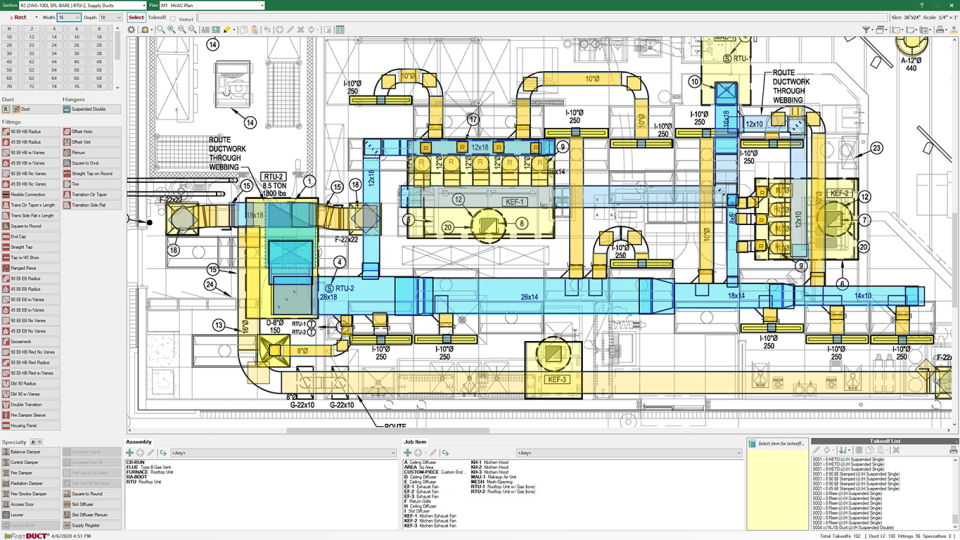Select the Fire/Smoke Damper specialty
This screenshot has width=960, height=540.
(x=31, y=493)
